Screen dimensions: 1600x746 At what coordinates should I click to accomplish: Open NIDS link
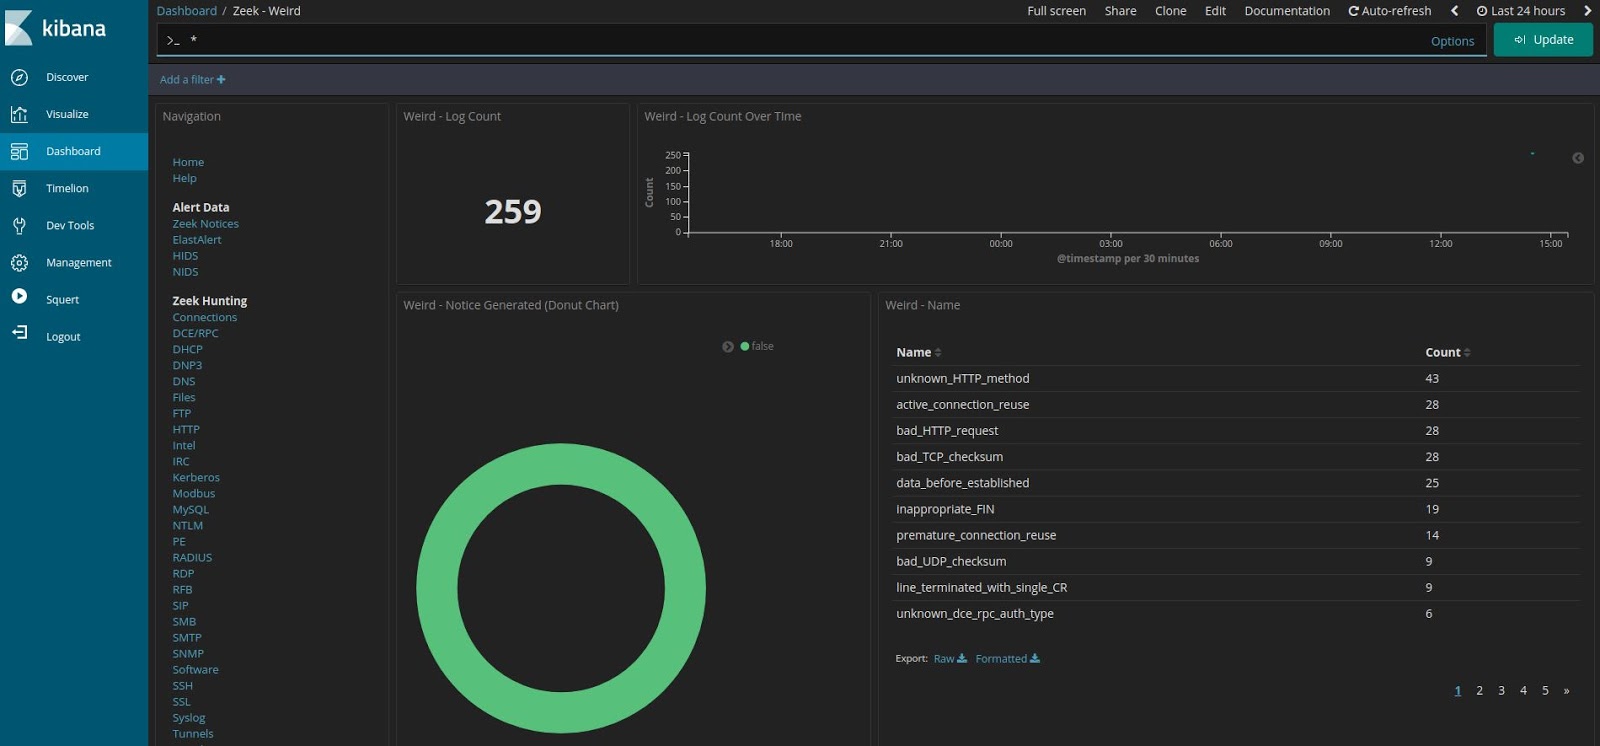coord(185,272)
